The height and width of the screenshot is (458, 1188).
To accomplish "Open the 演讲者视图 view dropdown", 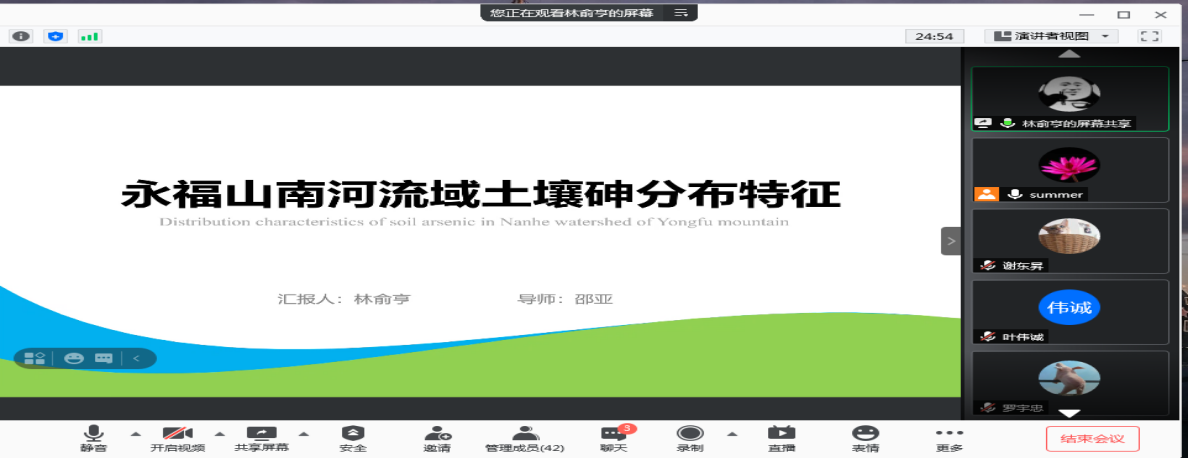I will coord(1051,36).
